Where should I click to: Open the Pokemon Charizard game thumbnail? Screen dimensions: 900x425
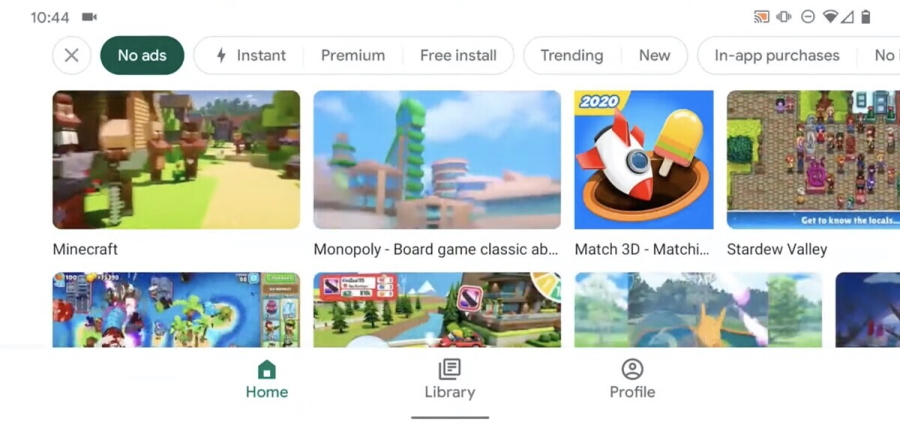[x=698, y=310]
